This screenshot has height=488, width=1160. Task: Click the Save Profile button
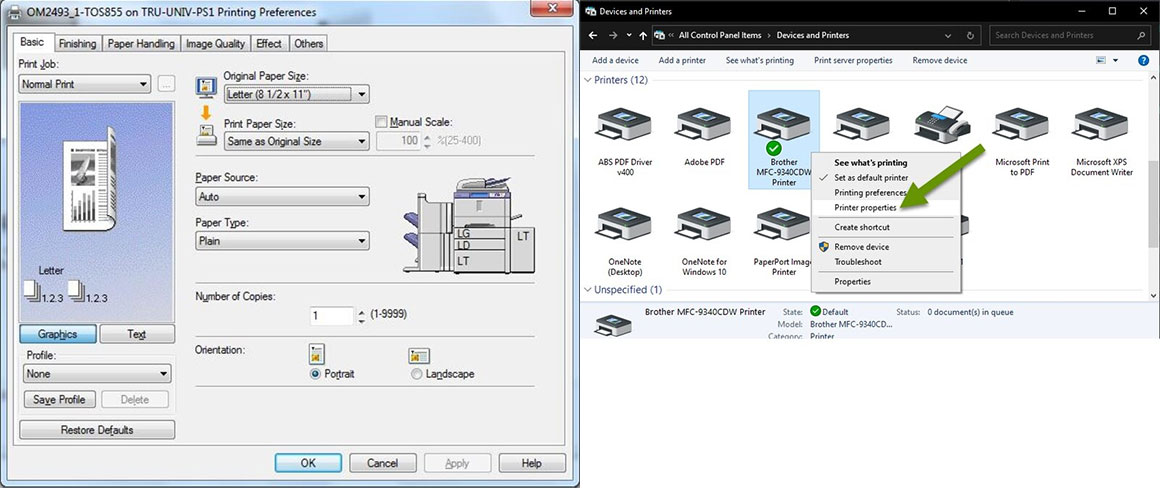[x=59, y=399]
